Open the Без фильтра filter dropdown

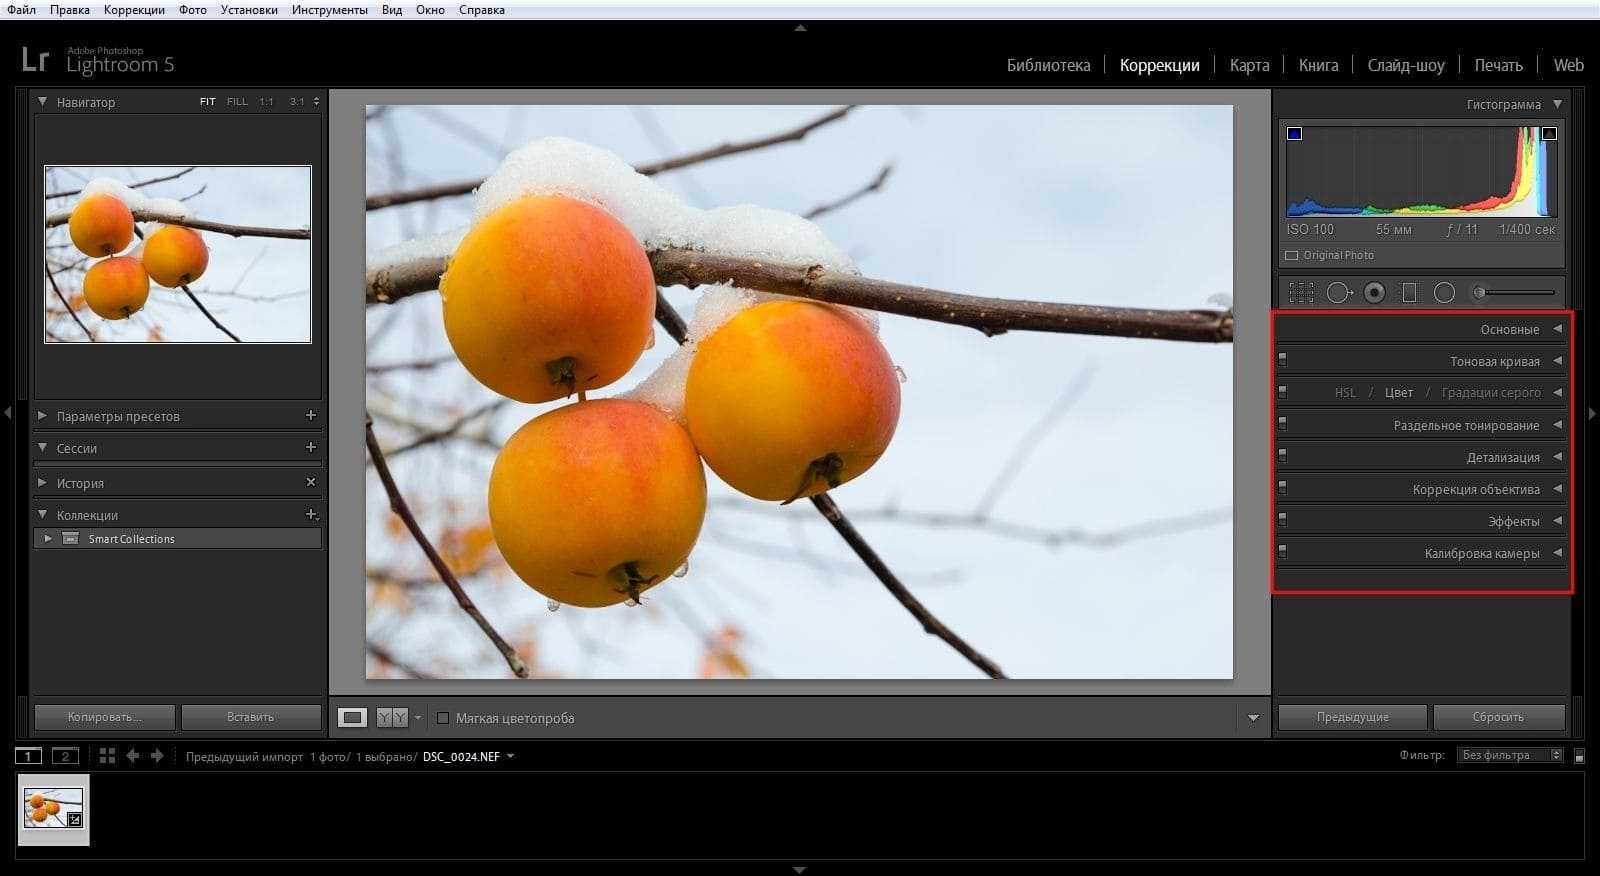(1510, 756)
